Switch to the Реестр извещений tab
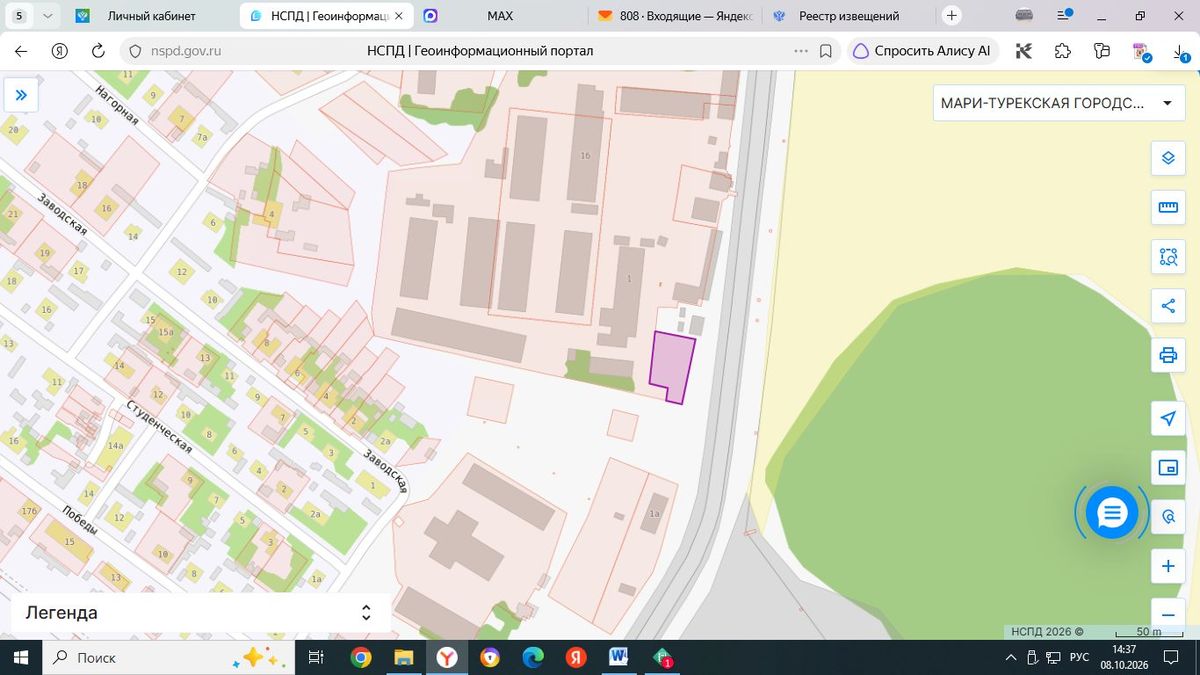The width and height of the screenshot is (1200, 675). pyautogui.click(x=848, y=16)
